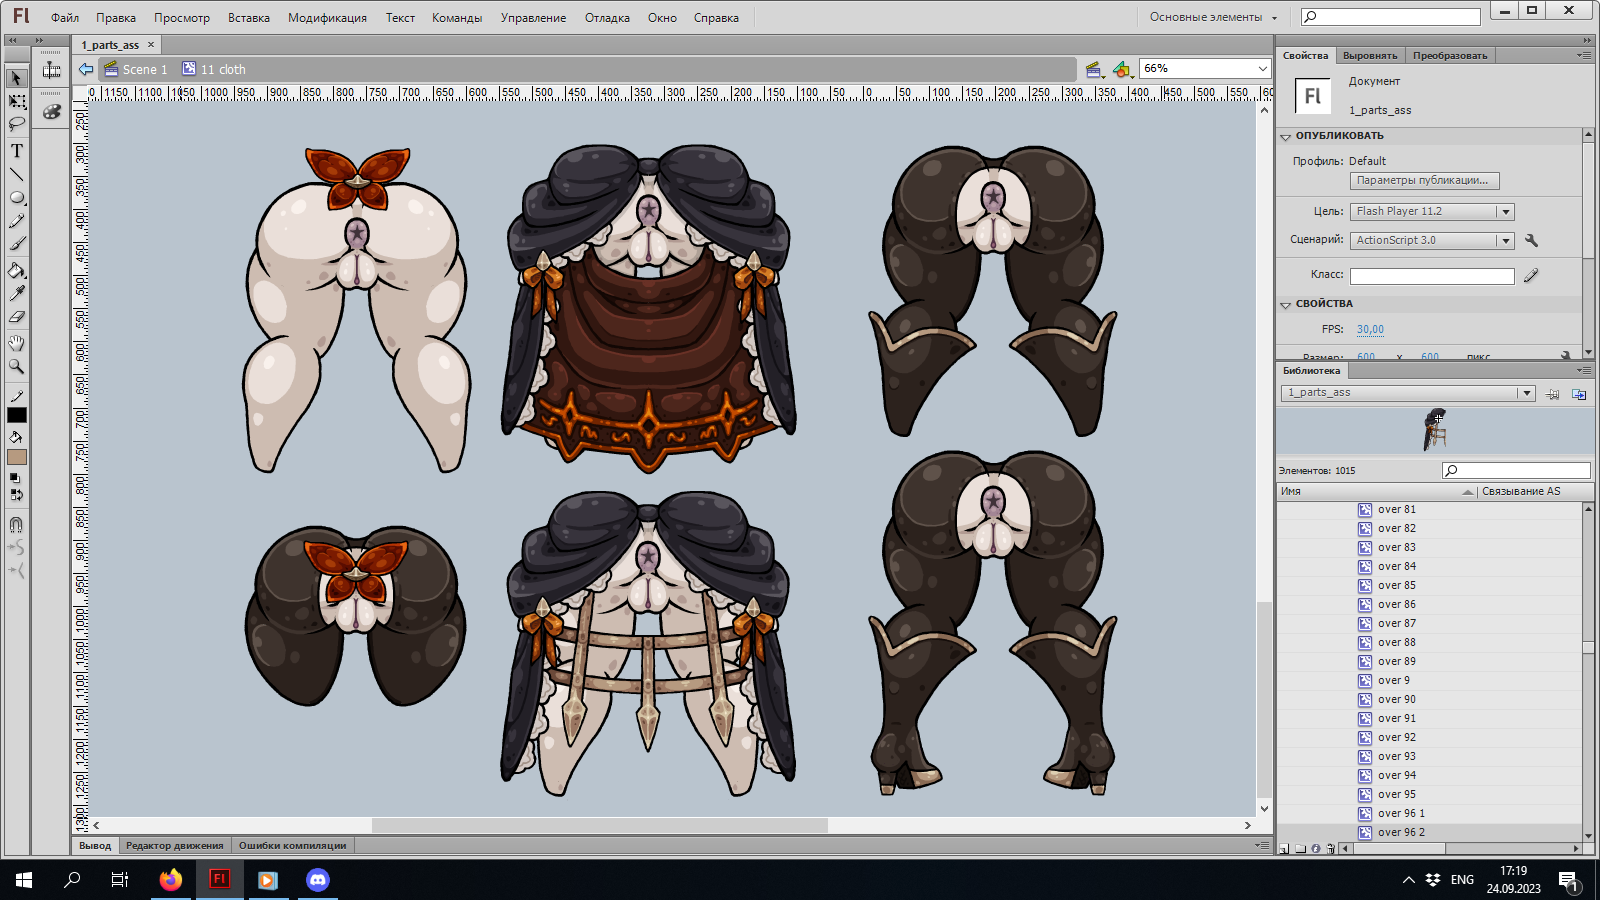Open the collapsed Color palette panel icon
The height and width of the screenshot is (900, 1600).
(x=52, y=111)
